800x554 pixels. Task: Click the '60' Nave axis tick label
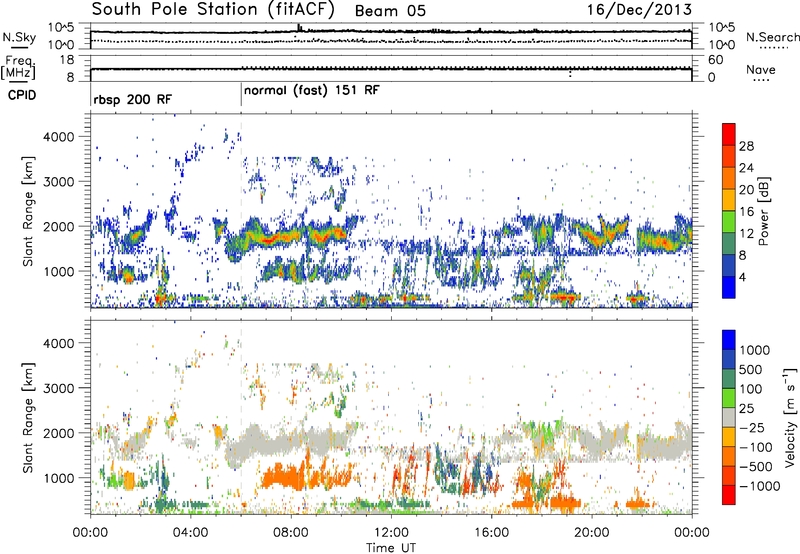715,60
